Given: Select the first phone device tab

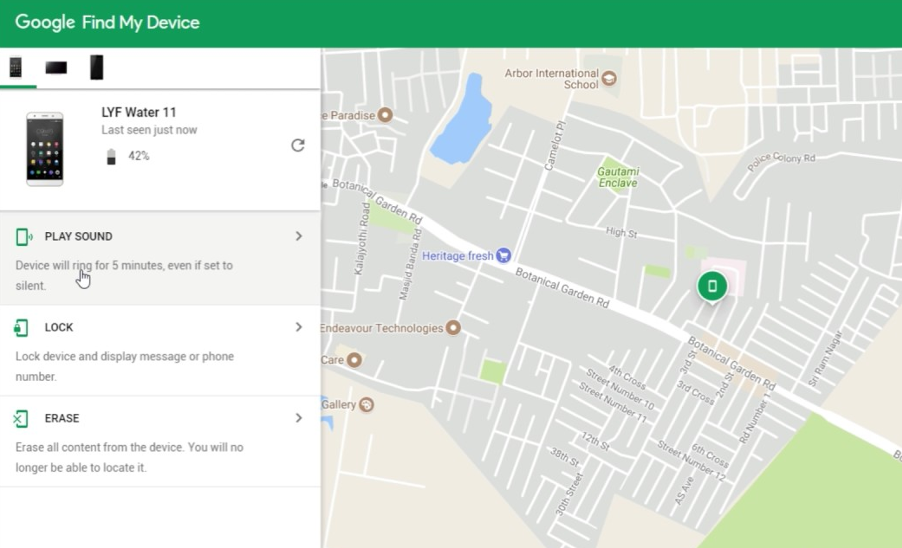Looking at the screenshot, I should (16, 67).
